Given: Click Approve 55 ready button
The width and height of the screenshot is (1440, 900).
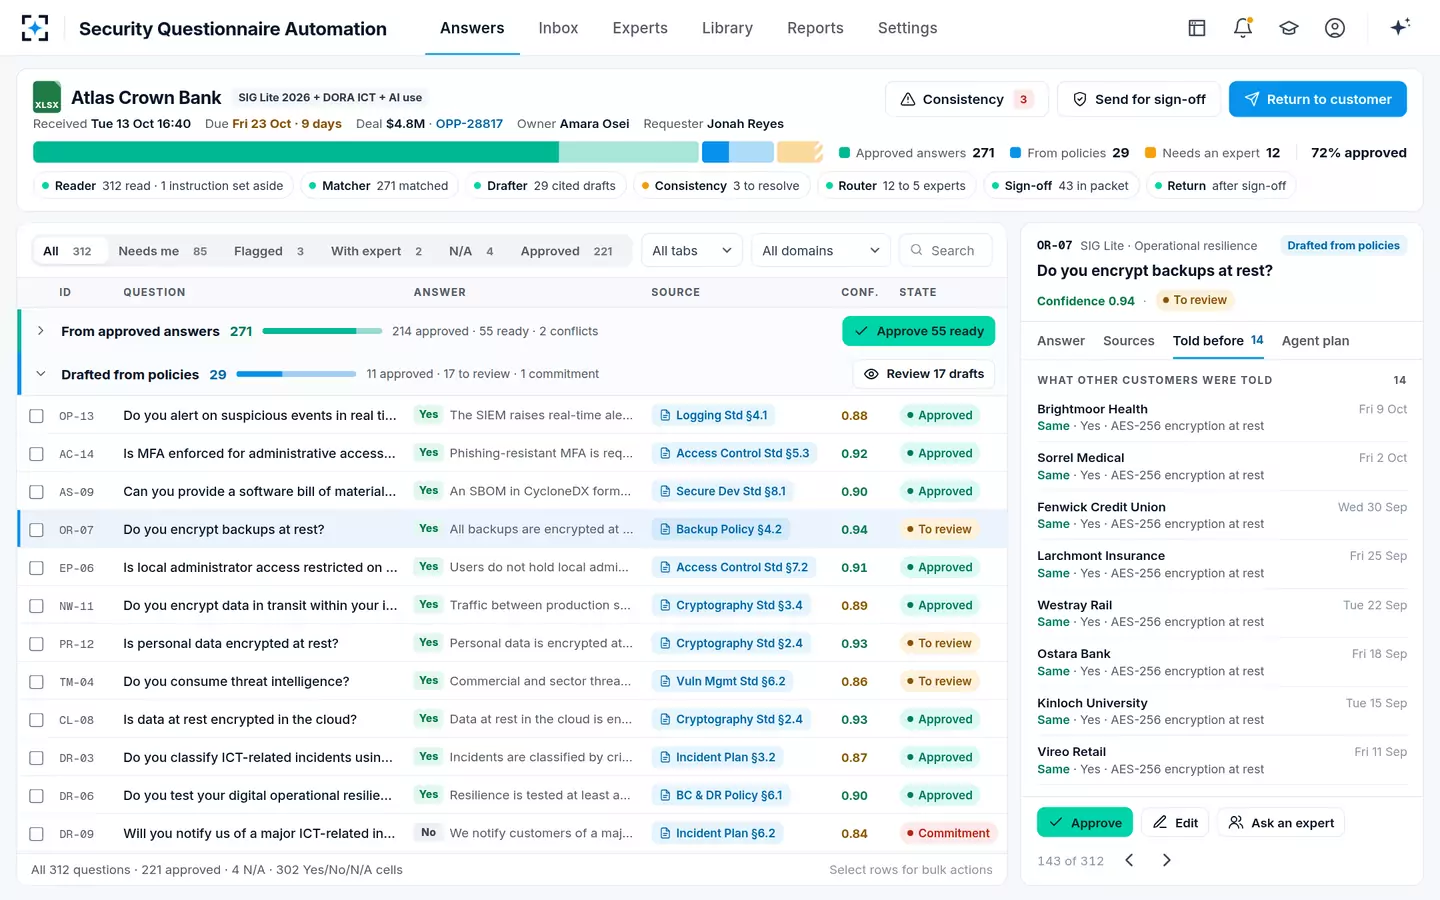Looking at the screenshot, I should pyautogui.click(x=919, y=331).
